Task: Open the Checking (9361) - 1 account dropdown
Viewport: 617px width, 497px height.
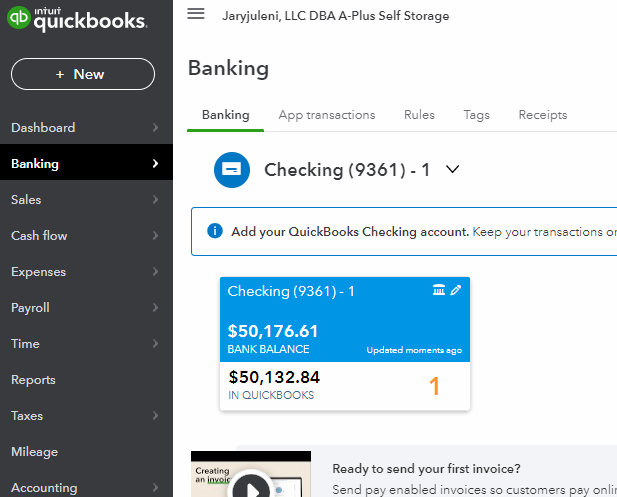Action: click(453, 169)
